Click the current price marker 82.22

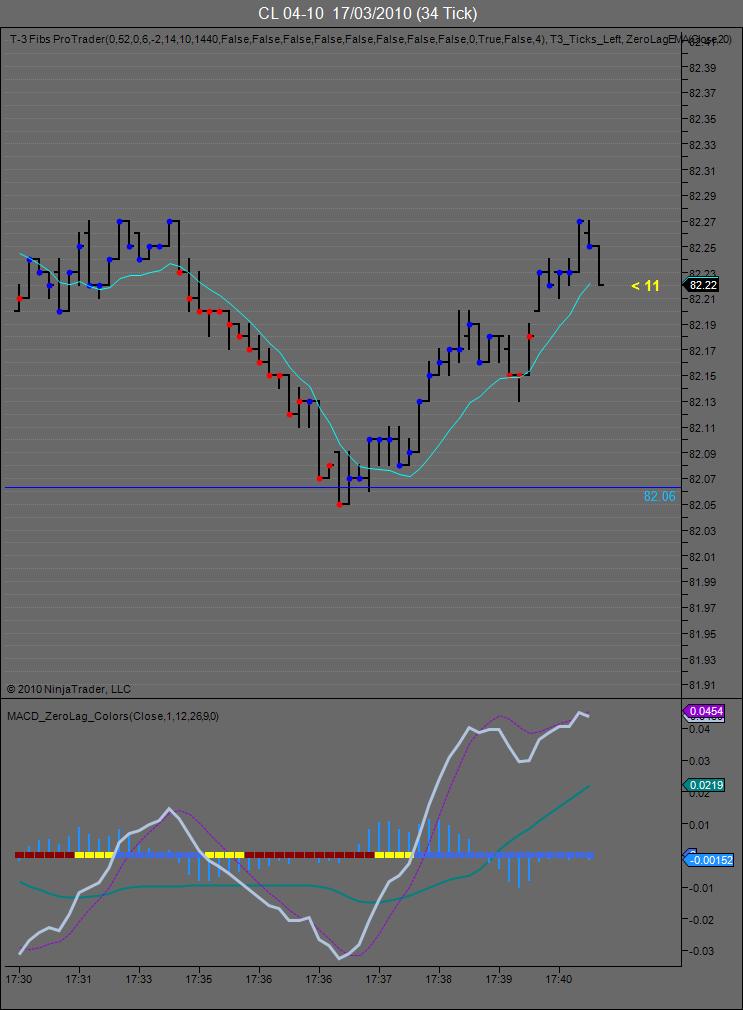point(702,285)
